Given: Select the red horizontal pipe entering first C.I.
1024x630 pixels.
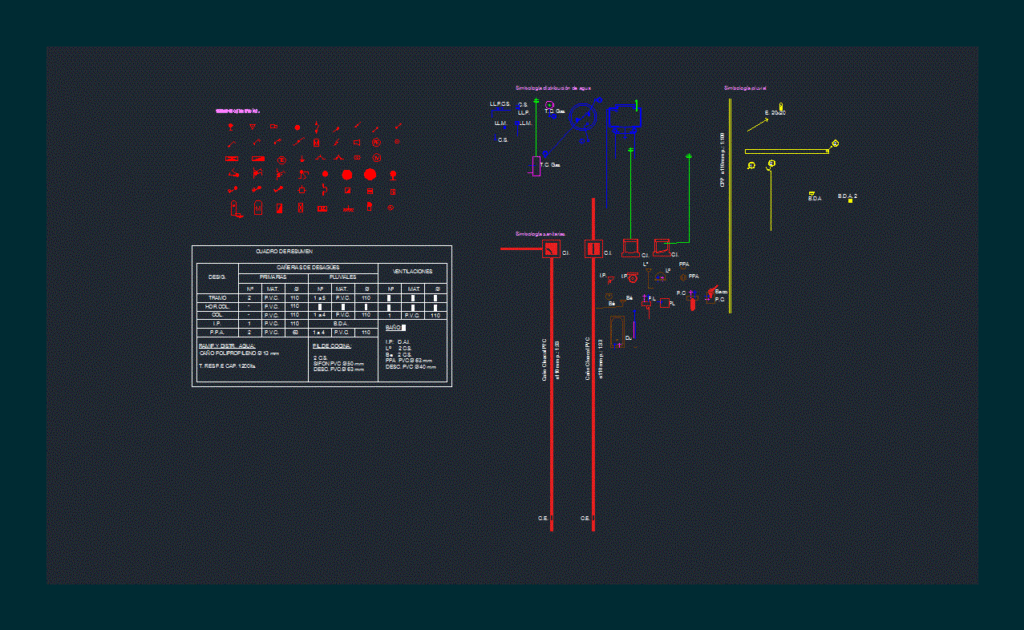Looking at the screenshot, I should pos(521,249).
